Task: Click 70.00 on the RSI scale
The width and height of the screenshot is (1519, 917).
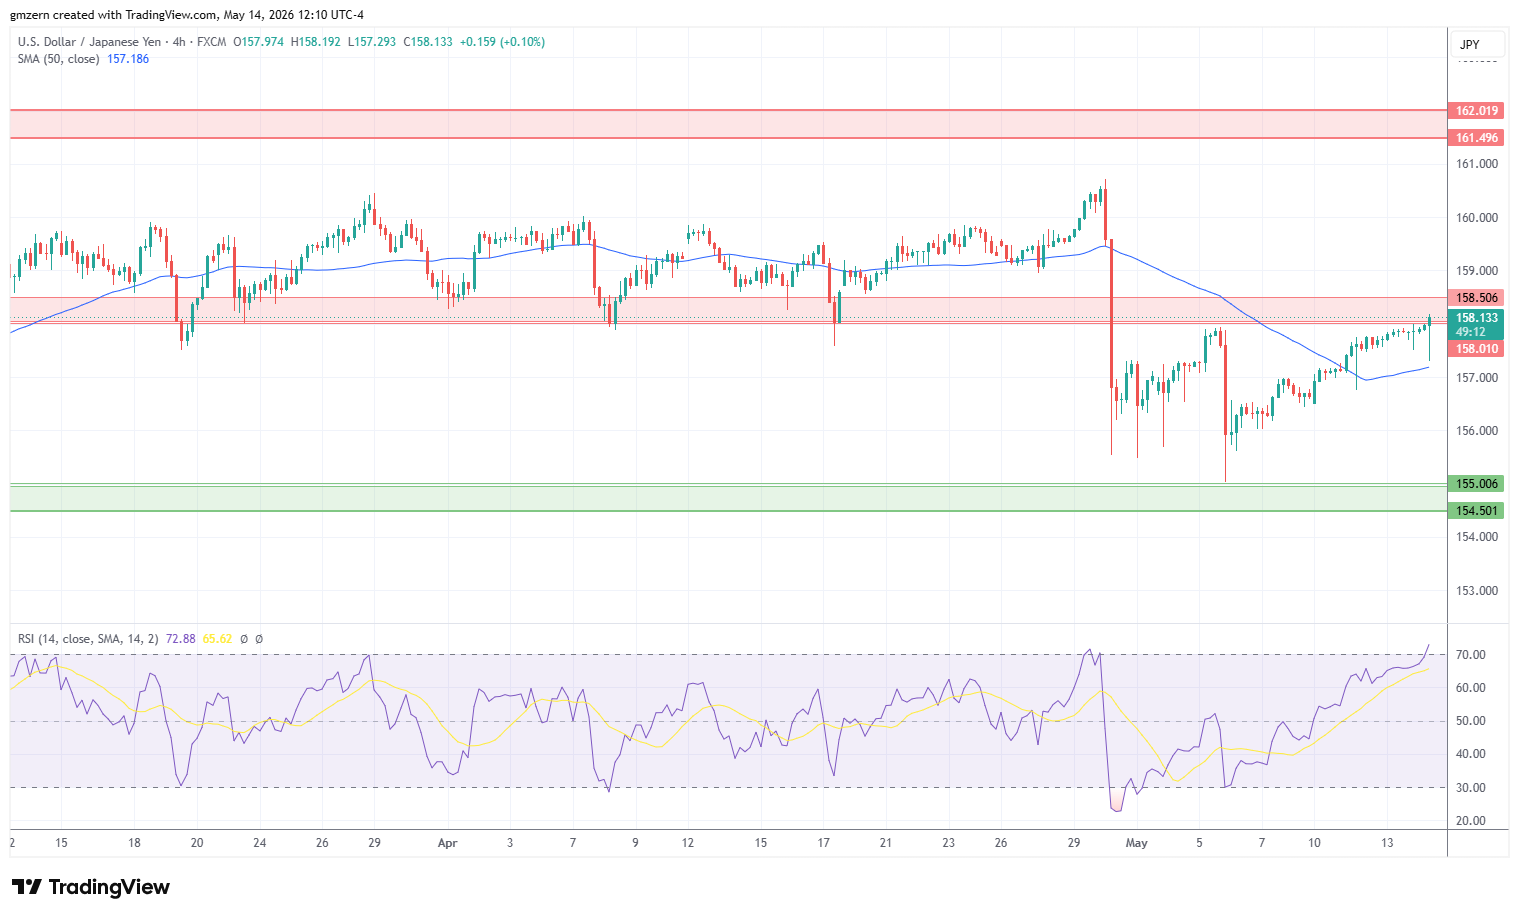Action: tap(1470, 655)
